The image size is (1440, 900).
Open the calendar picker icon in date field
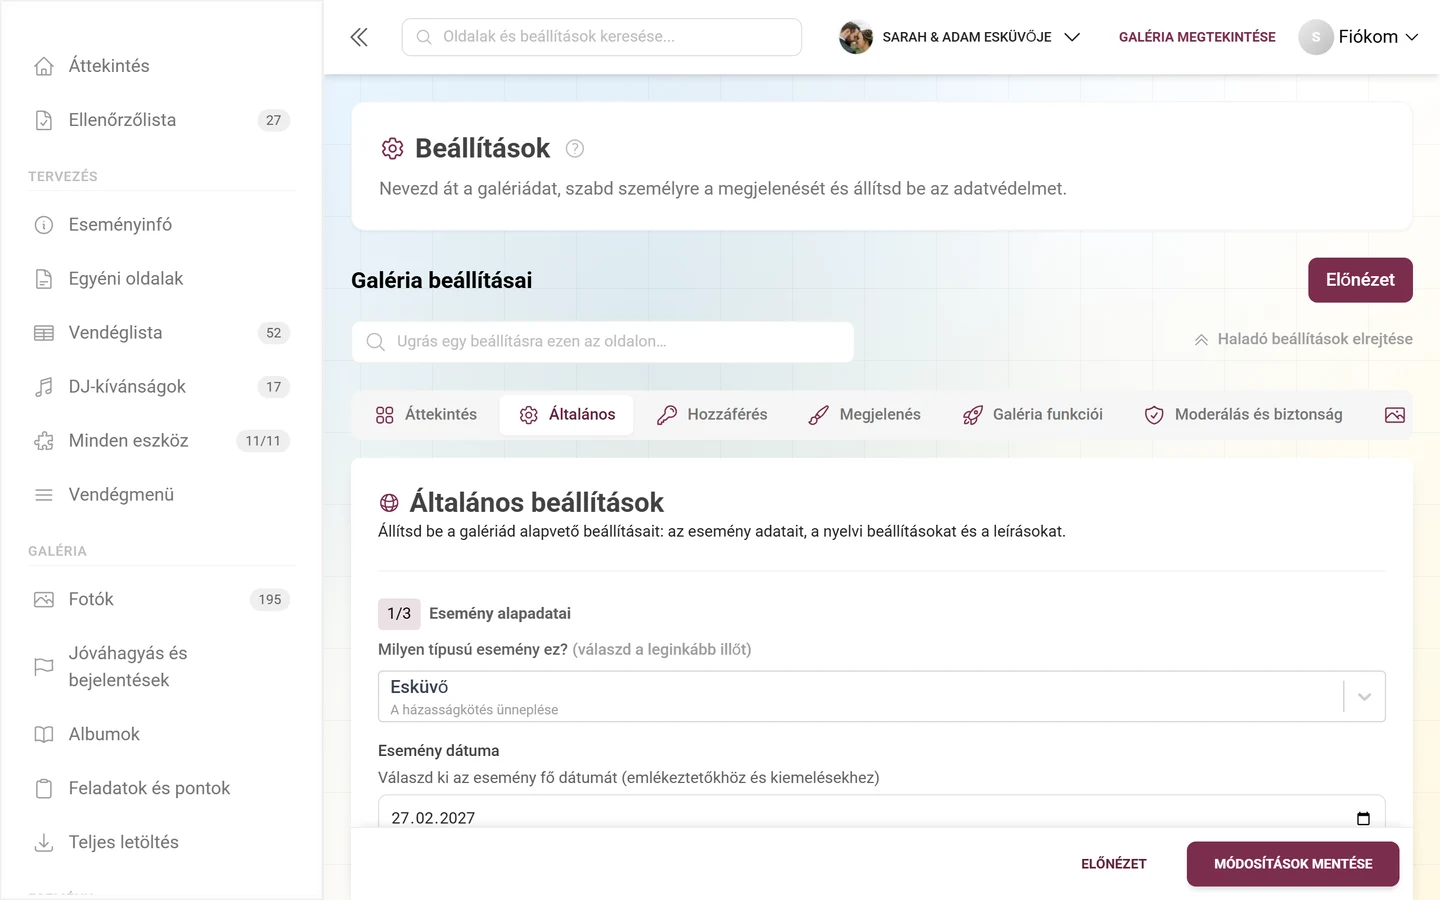click(1363, 818)
